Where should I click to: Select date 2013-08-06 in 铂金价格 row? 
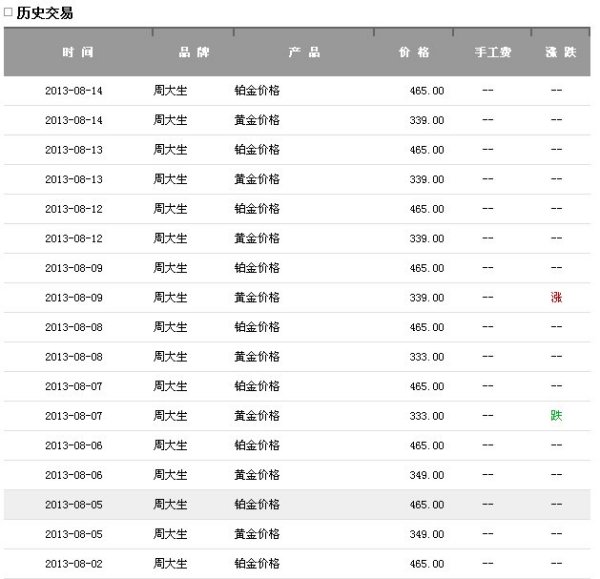tap(74, 445)
